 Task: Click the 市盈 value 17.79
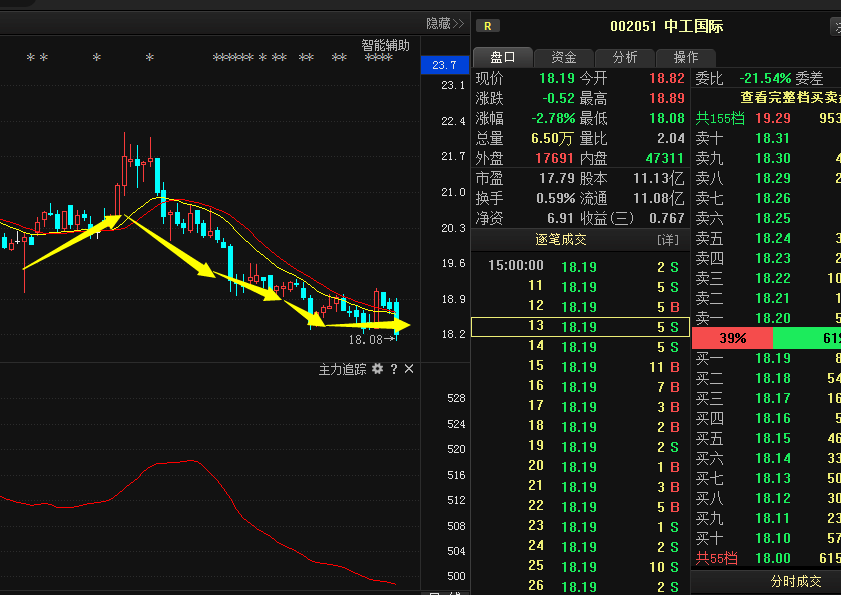point(556,178)
